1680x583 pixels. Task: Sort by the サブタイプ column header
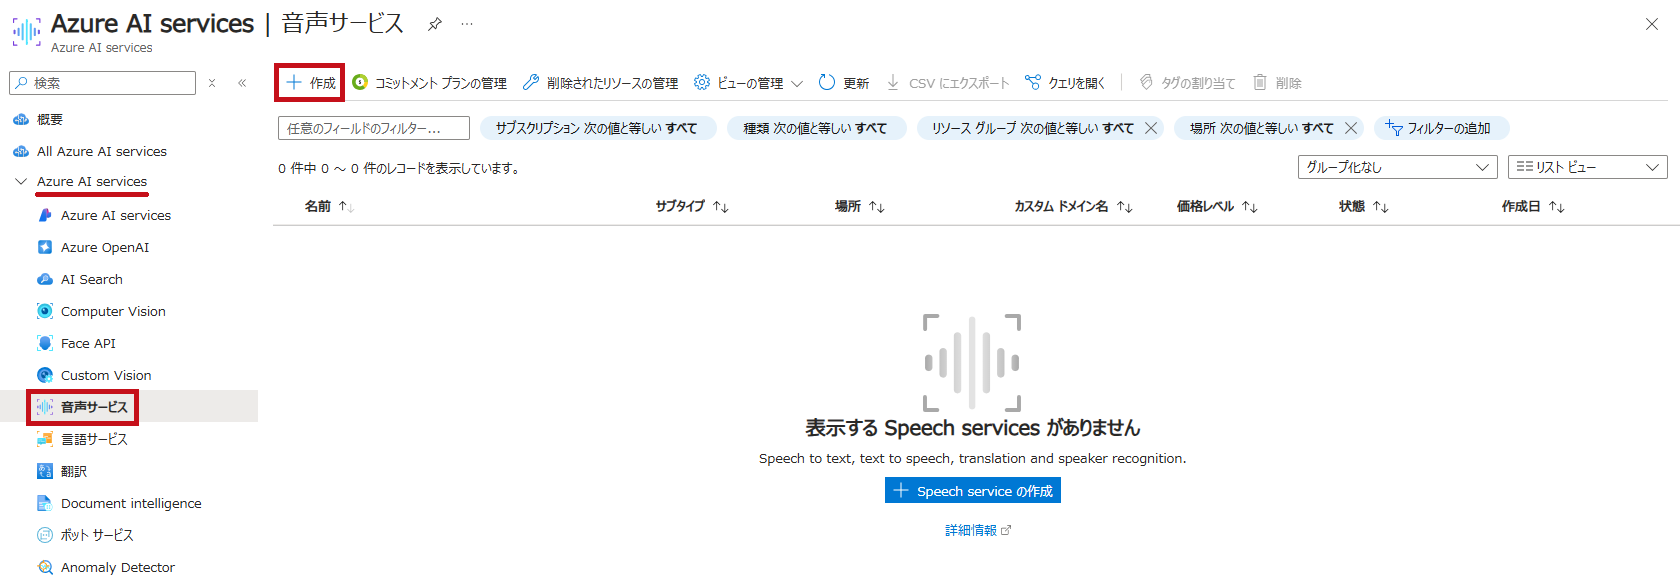tap(692, 206)
